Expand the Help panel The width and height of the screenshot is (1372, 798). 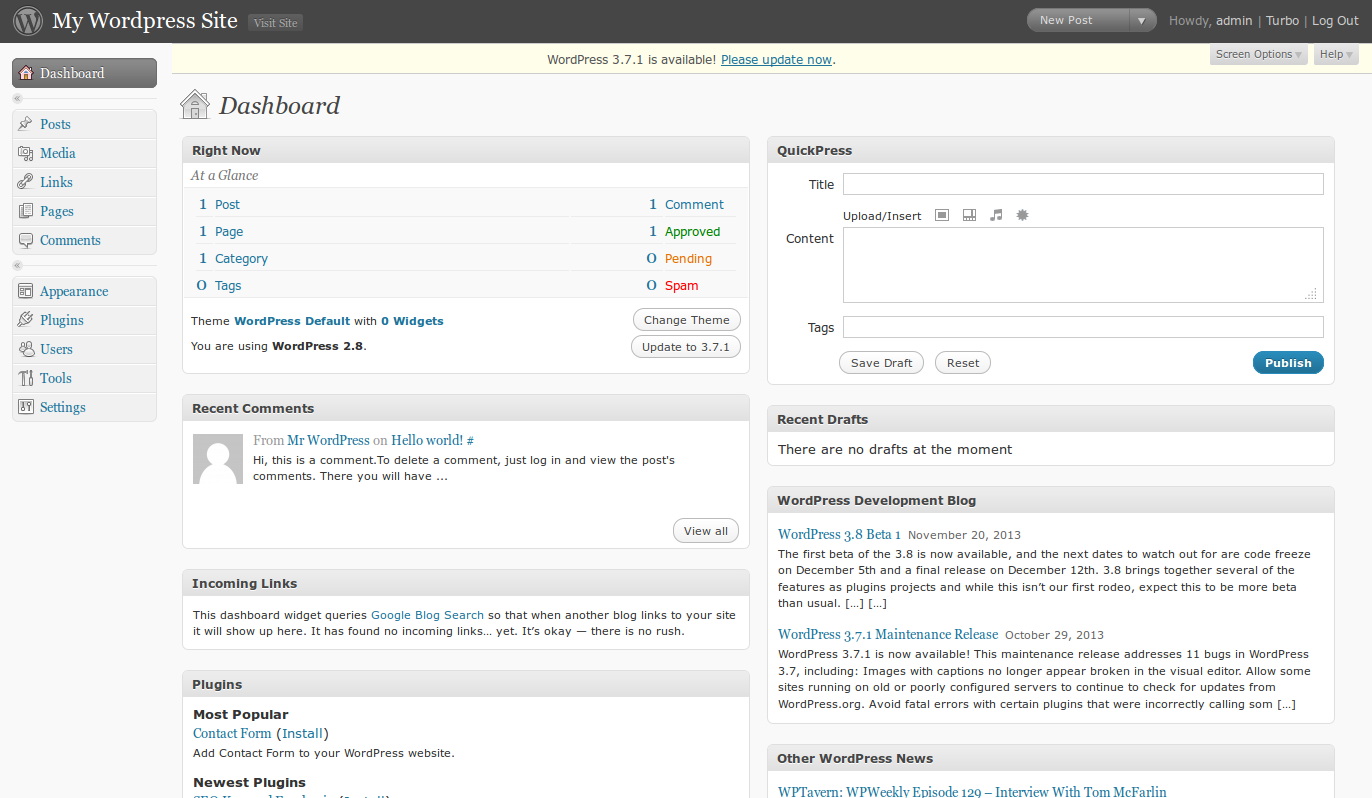(1336, 55)
